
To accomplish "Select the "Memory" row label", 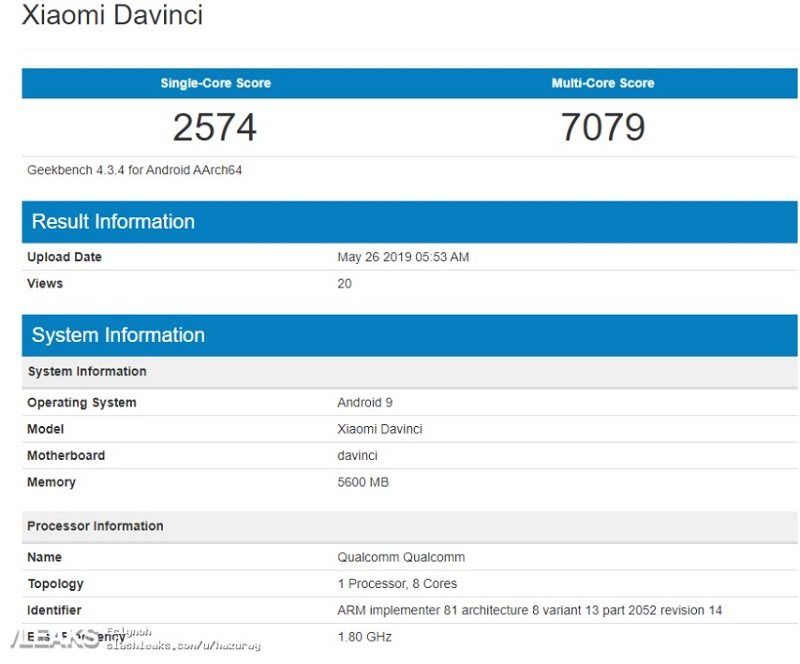I will [x=51, y=482].
